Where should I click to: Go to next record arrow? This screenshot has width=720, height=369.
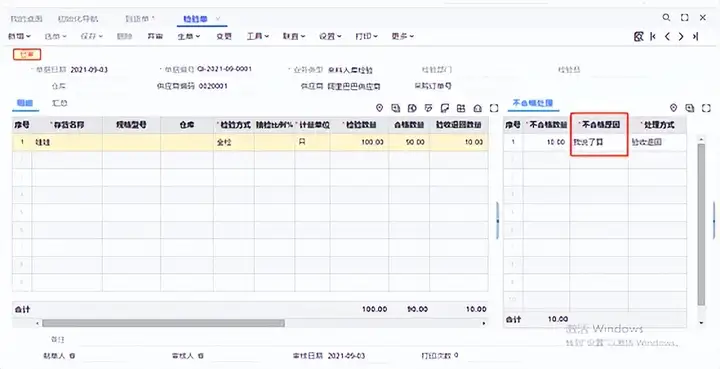coord(681,36)
